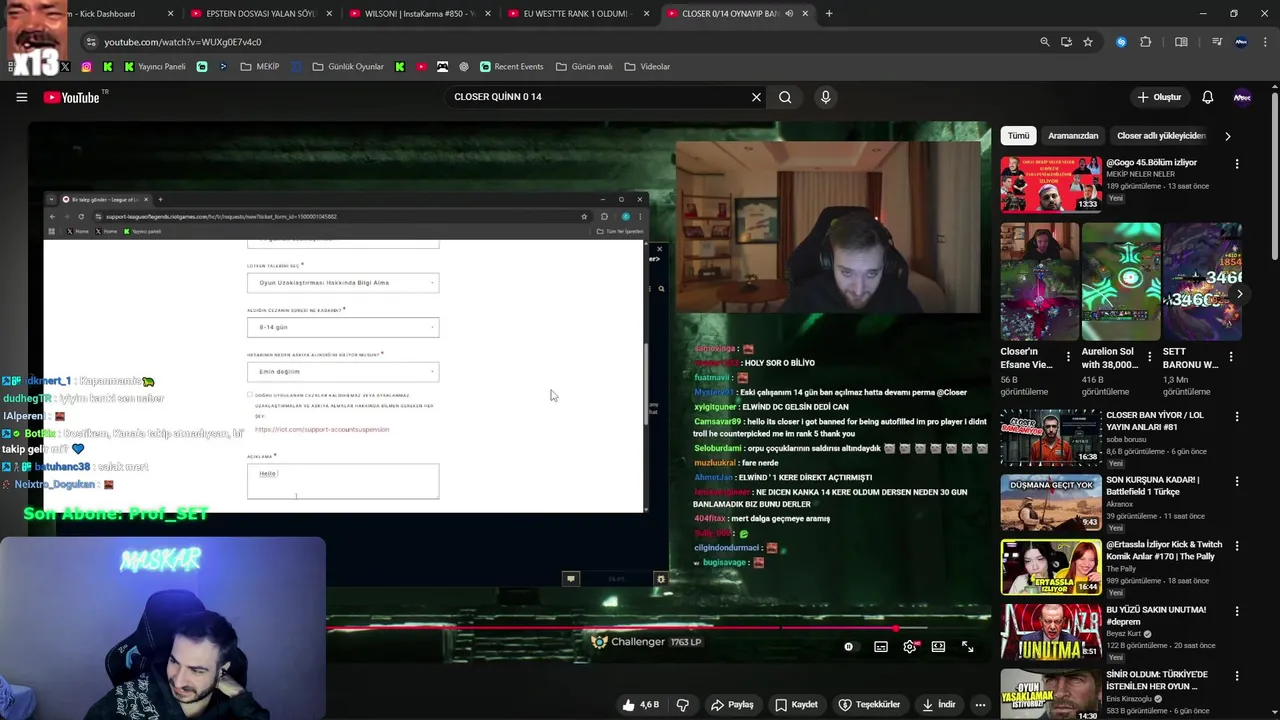Open the Recent Events bookmark

[x=511, y=67]
